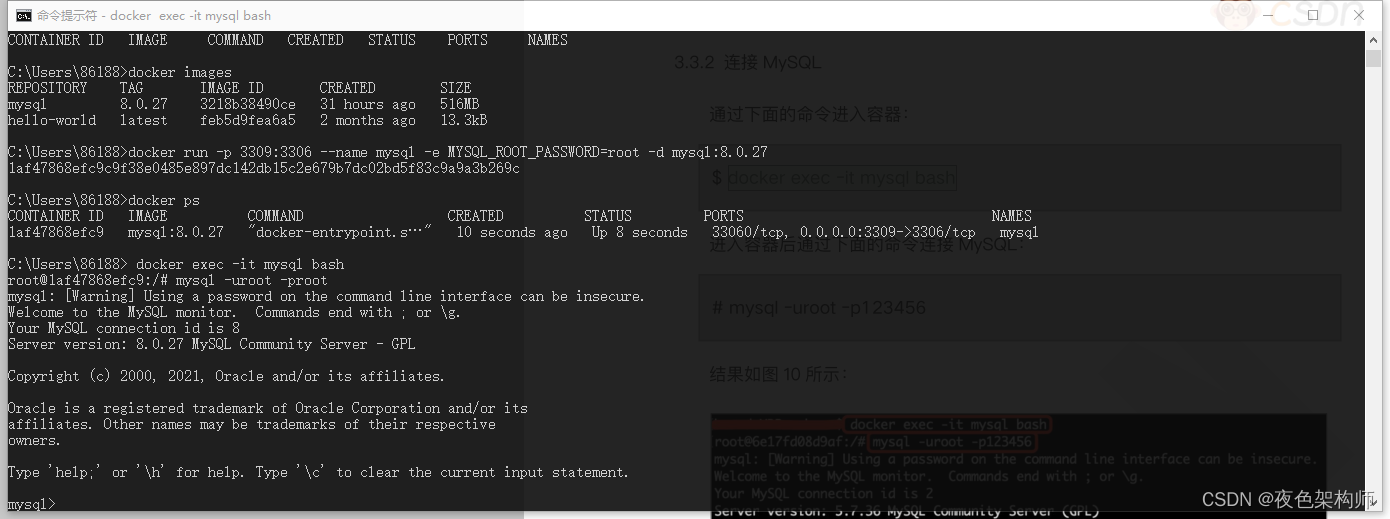The height and width of the screenshot is (519, 1390).
Task: Click the 'docker run -p 3309:3306' command line
Action: [388, 152]
